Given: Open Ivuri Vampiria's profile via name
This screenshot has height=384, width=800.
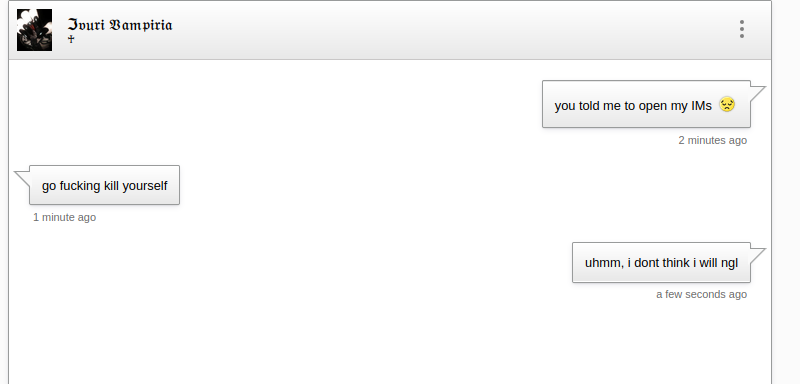Looking at the screenshot, I should click(x=120, y=24).
